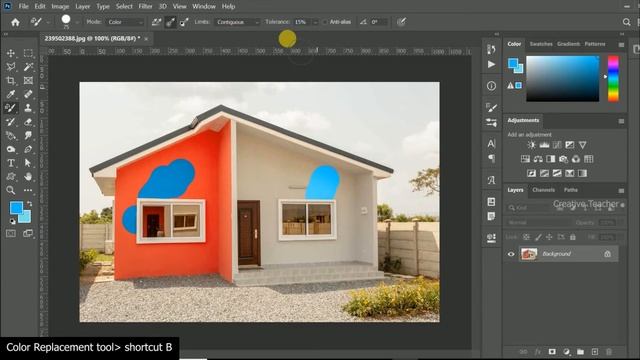Select the Magic Wand tool
Image resolution: width=640 pixels, height=360 pixels.
click(x=28, y=67)
